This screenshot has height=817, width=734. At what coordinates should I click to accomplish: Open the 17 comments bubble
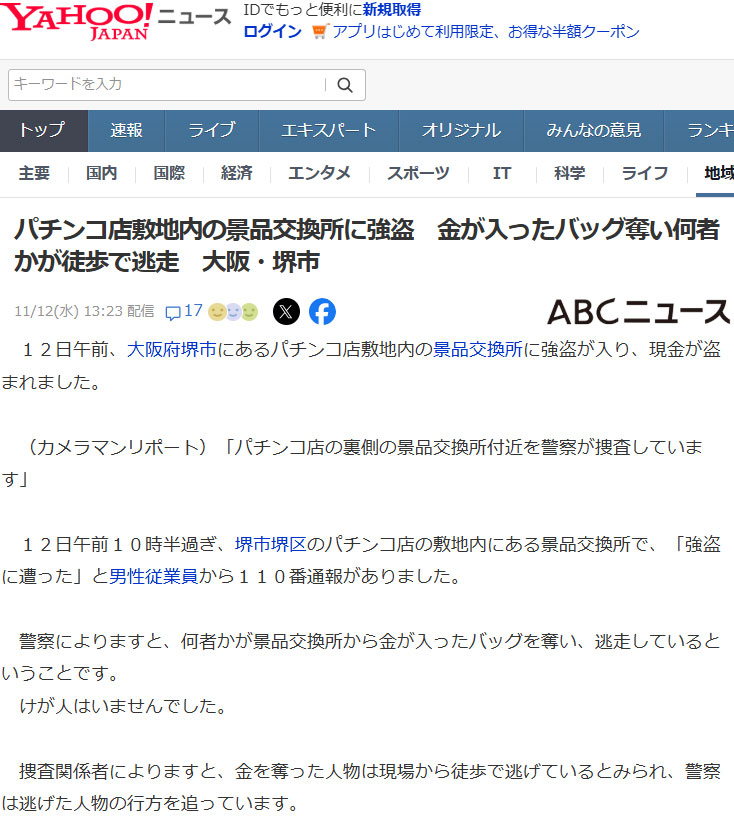coord(184,312)
